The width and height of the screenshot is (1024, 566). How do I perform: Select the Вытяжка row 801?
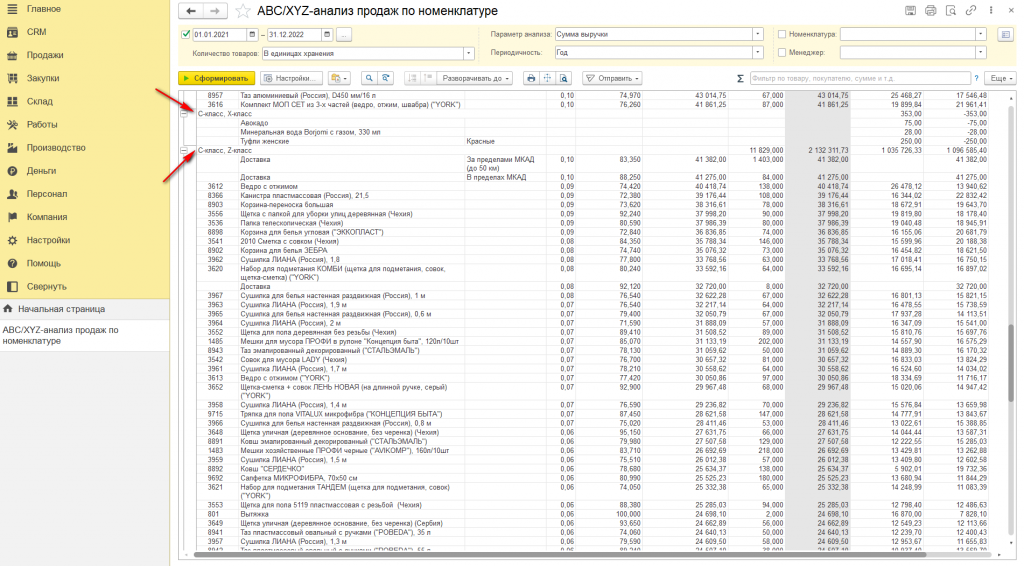click(592, 514)
